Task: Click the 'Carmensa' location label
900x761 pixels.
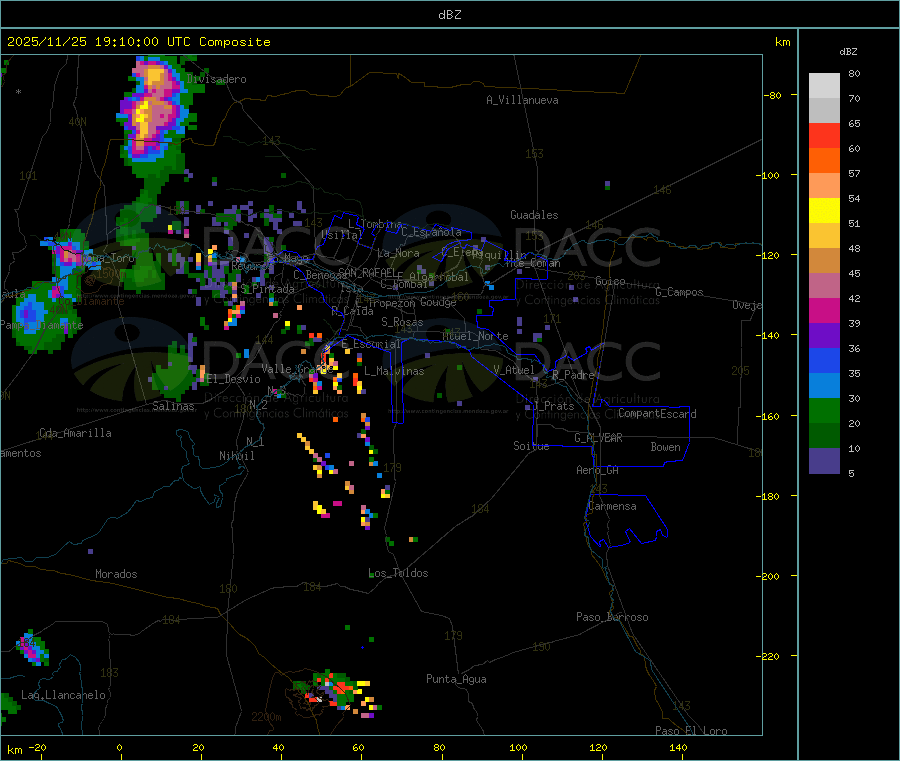Action: (x=612, y=506)
